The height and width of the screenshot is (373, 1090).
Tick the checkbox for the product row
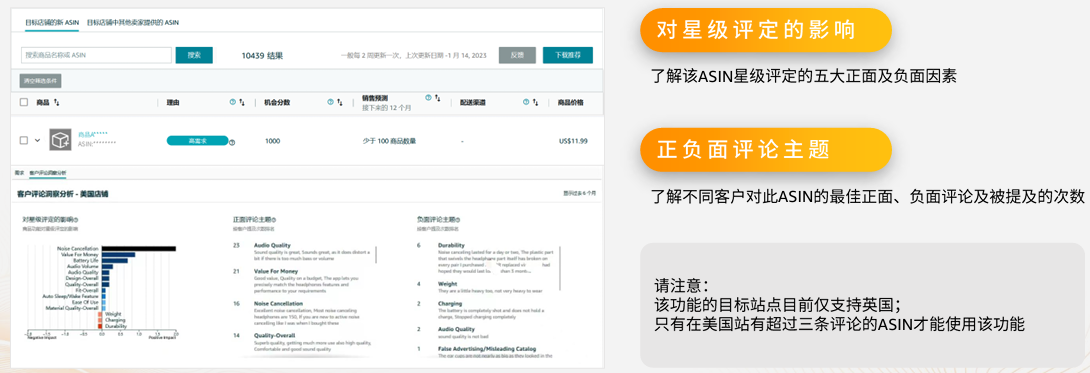[24, 140]
